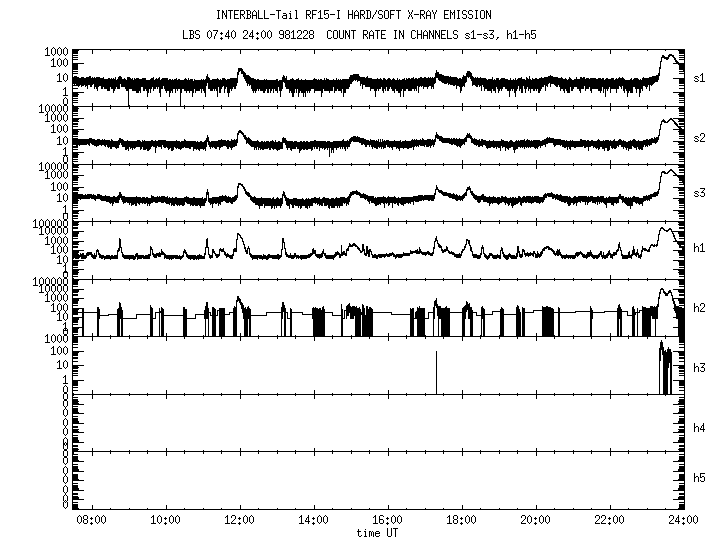The height and width of the screenshot is (550, 720).
Task: Click the 12:00 peak in the s1 trace
Action: click(x=240, y=71)
